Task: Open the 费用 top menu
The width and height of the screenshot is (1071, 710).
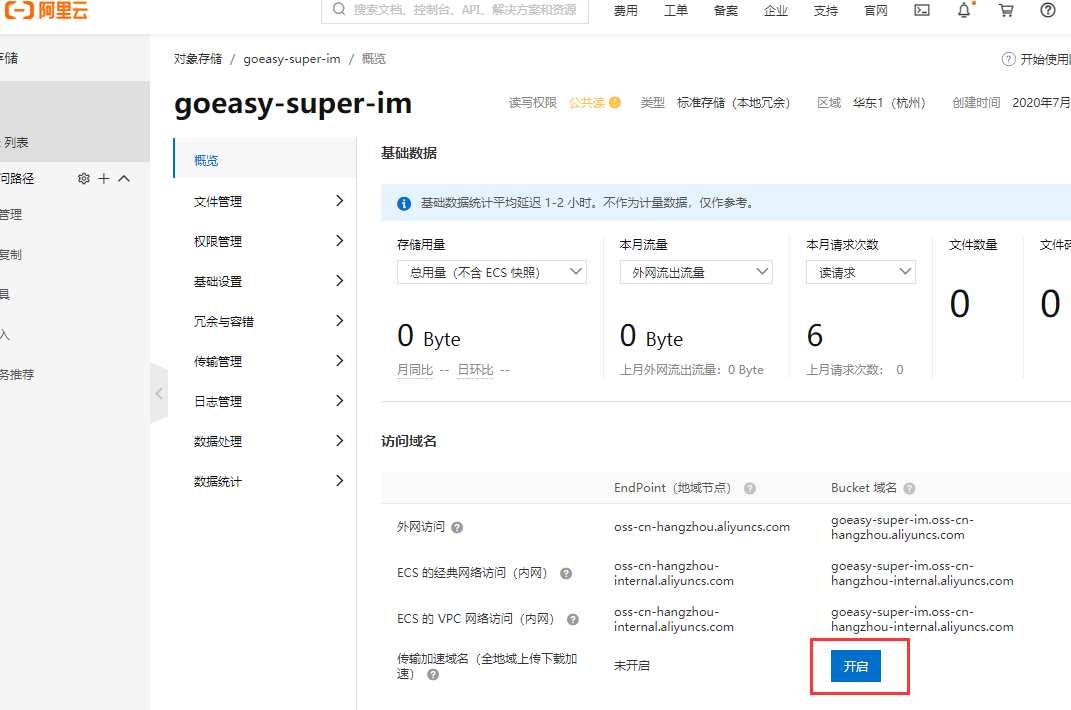Action: 625,10
